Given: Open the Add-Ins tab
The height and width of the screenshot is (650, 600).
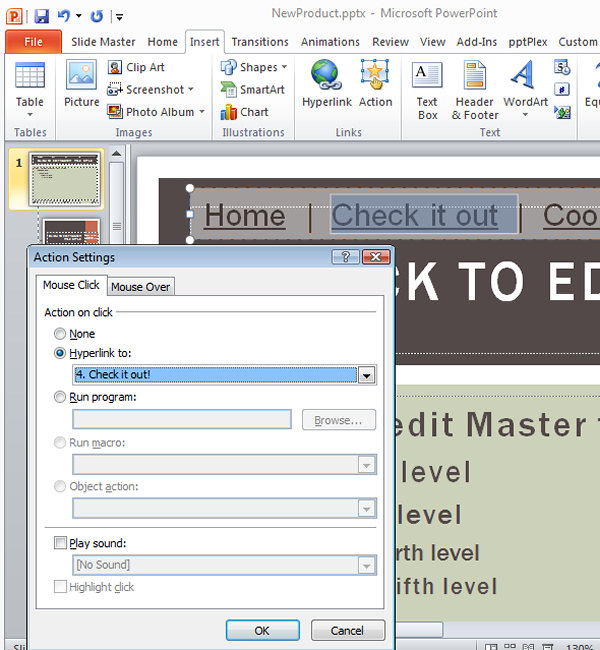Looking at the screenshot, I should tap(476, 42).
